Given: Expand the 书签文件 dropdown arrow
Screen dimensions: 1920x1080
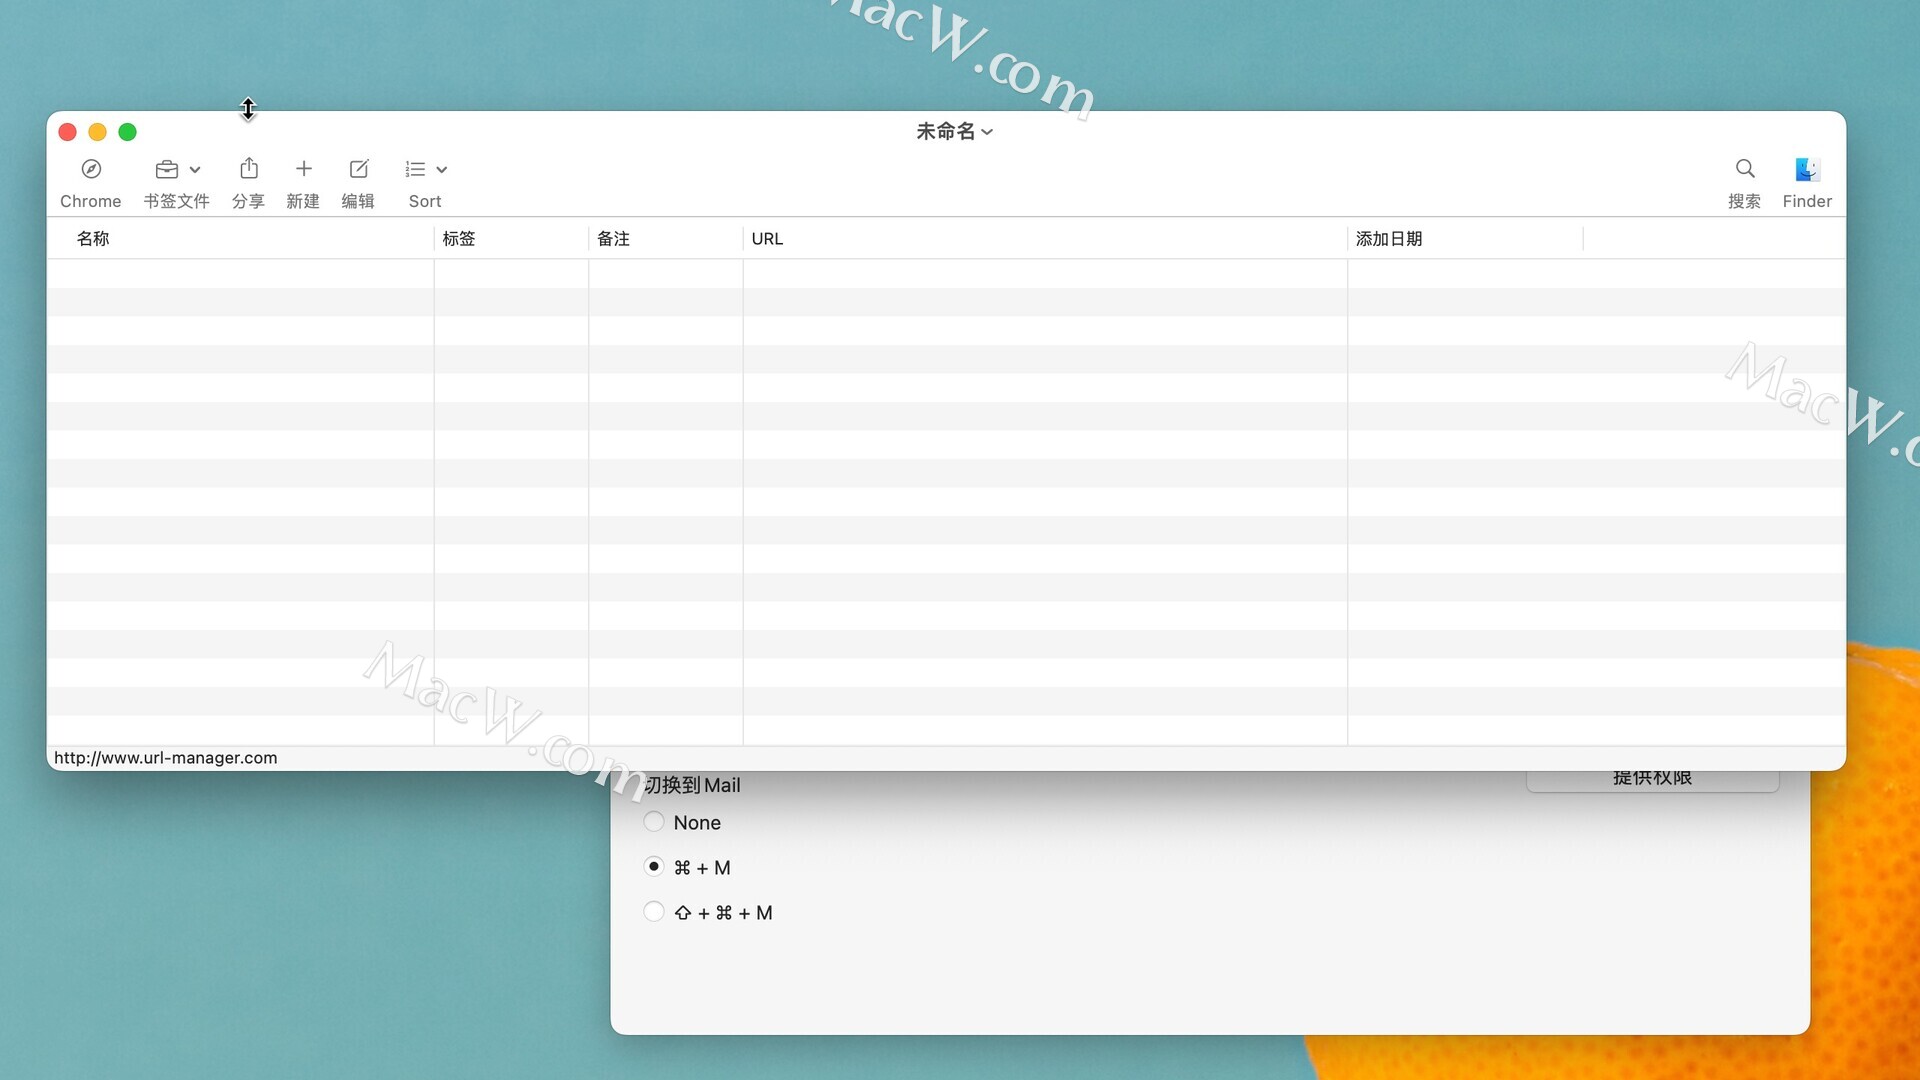Looking at the screenshot, I should (195, 170).
